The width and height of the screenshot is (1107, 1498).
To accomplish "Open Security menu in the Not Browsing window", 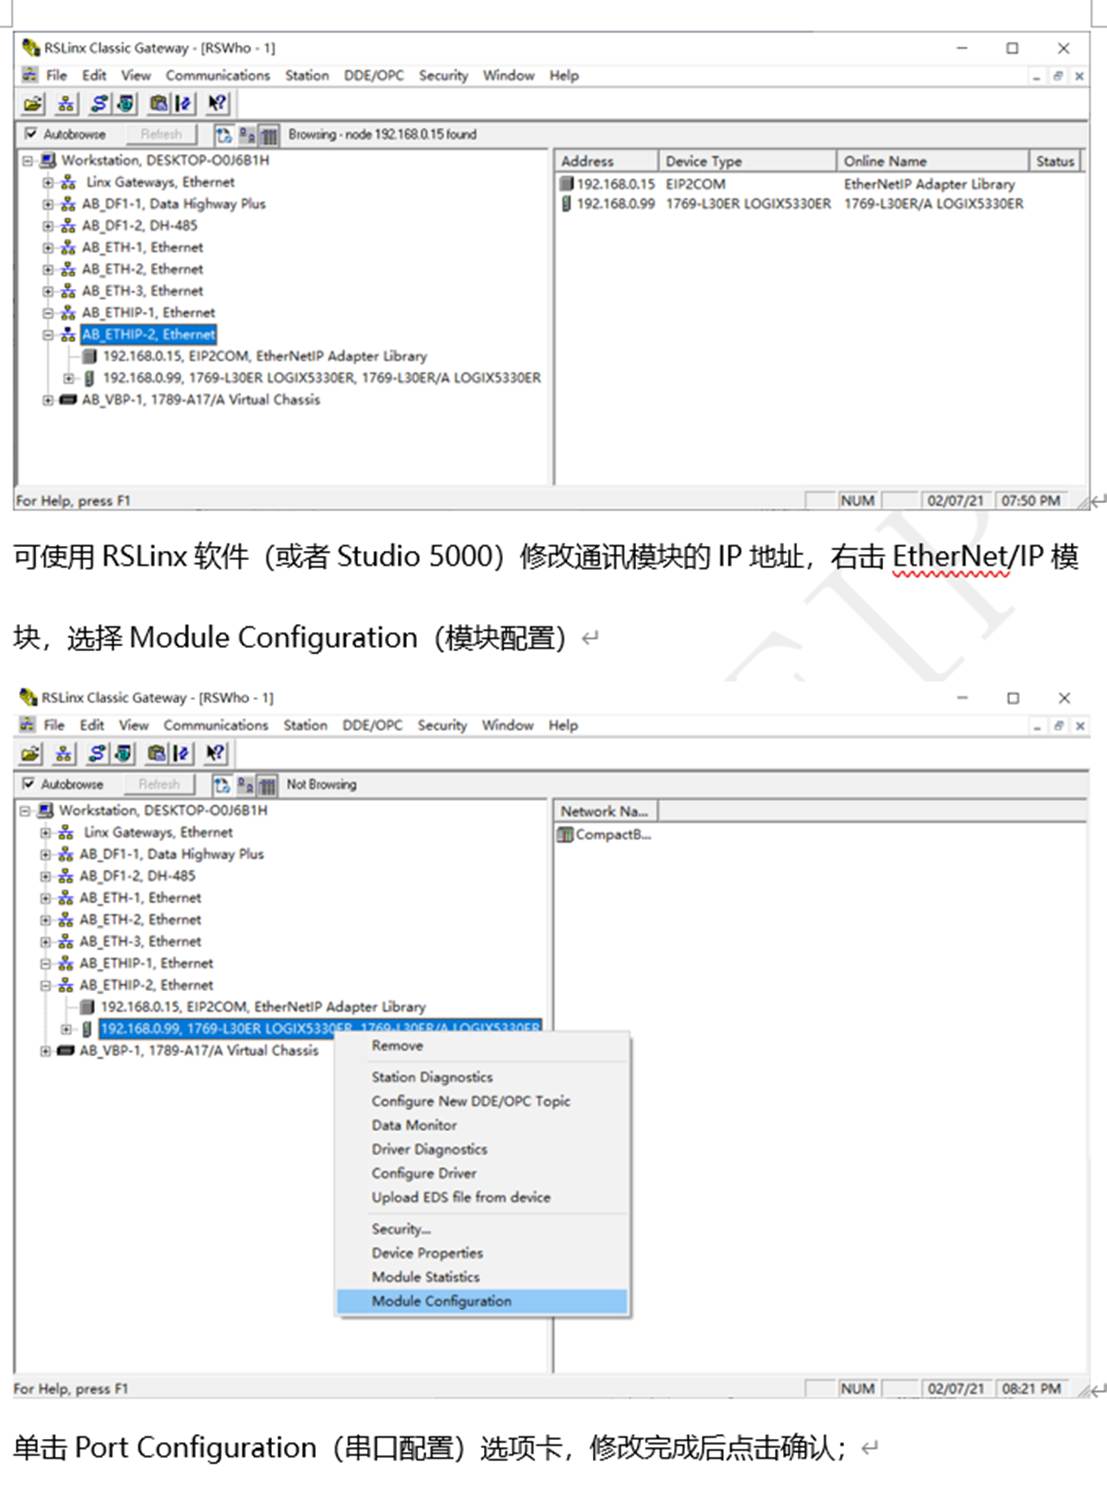I will pyautogui.click(x=442, y=725).
